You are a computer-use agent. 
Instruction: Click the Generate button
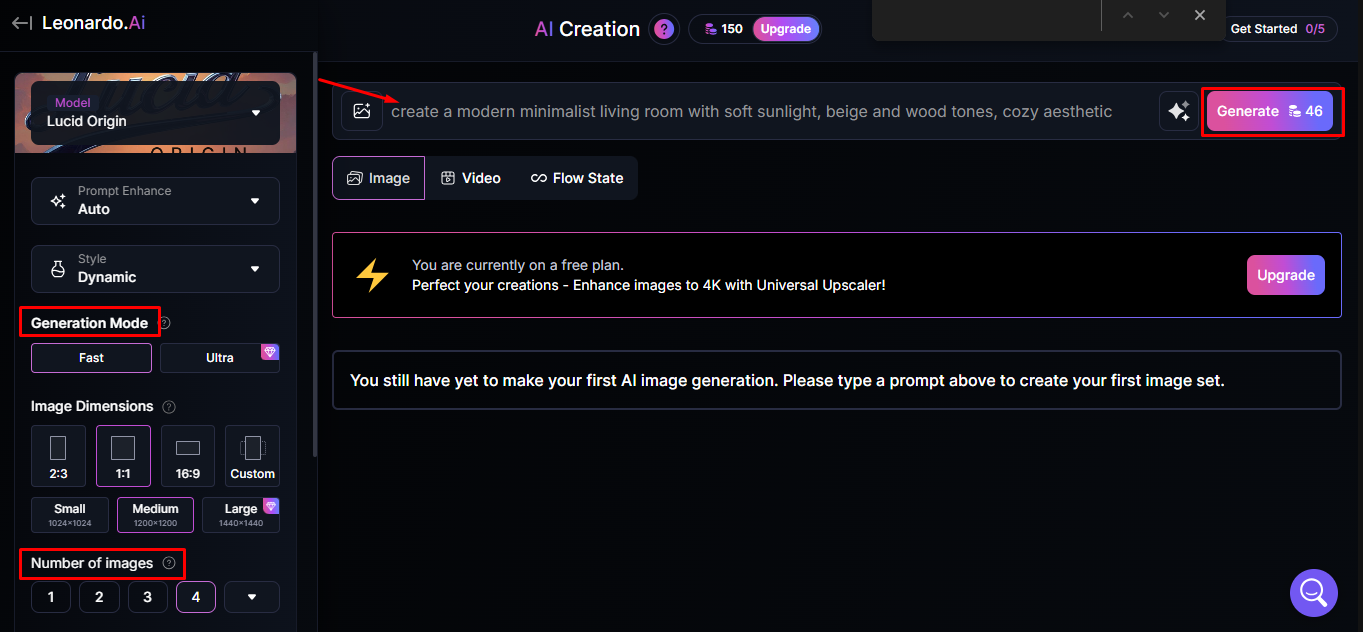(x=1268, y=111)
